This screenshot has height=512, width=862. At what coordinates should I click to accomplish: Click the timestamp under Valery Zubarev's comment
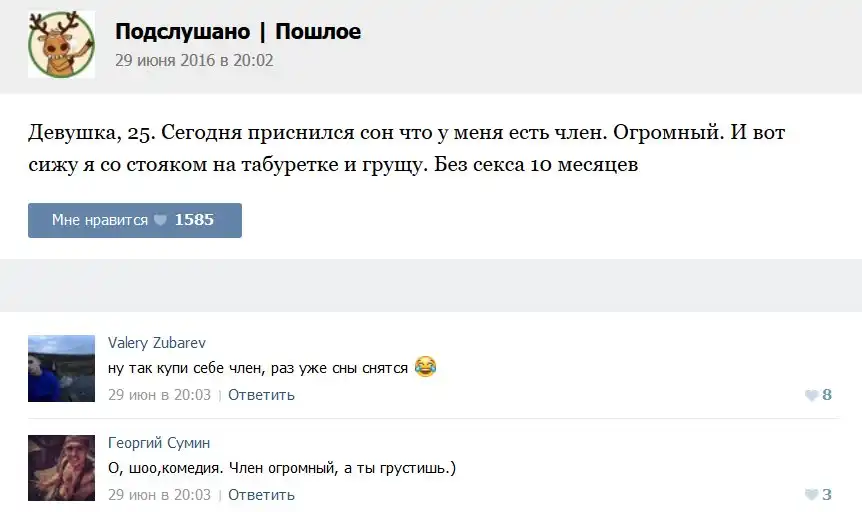coord(159,395)
